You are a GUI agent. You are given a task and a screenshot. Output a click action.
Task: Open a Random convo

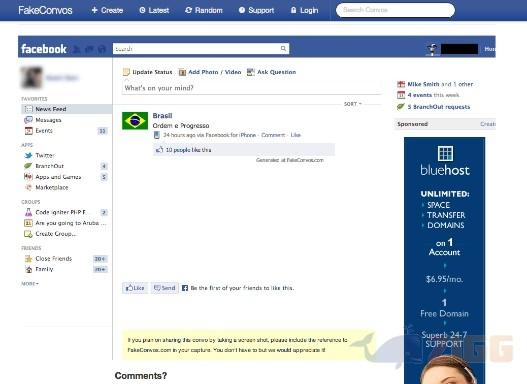tap(204, 10)
